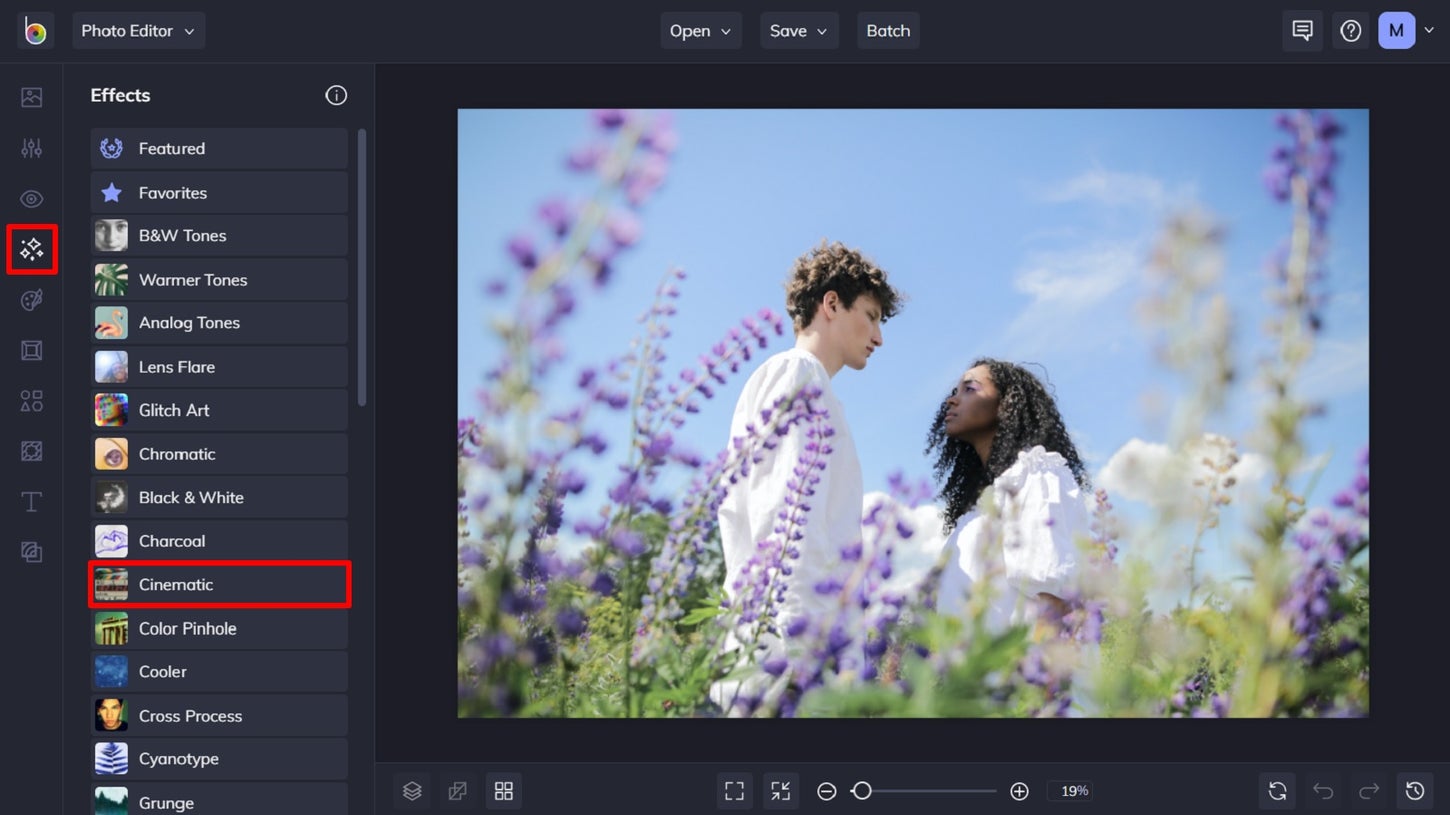Click the Effects panel info icon
The image size is (1450, 815).
336,95
